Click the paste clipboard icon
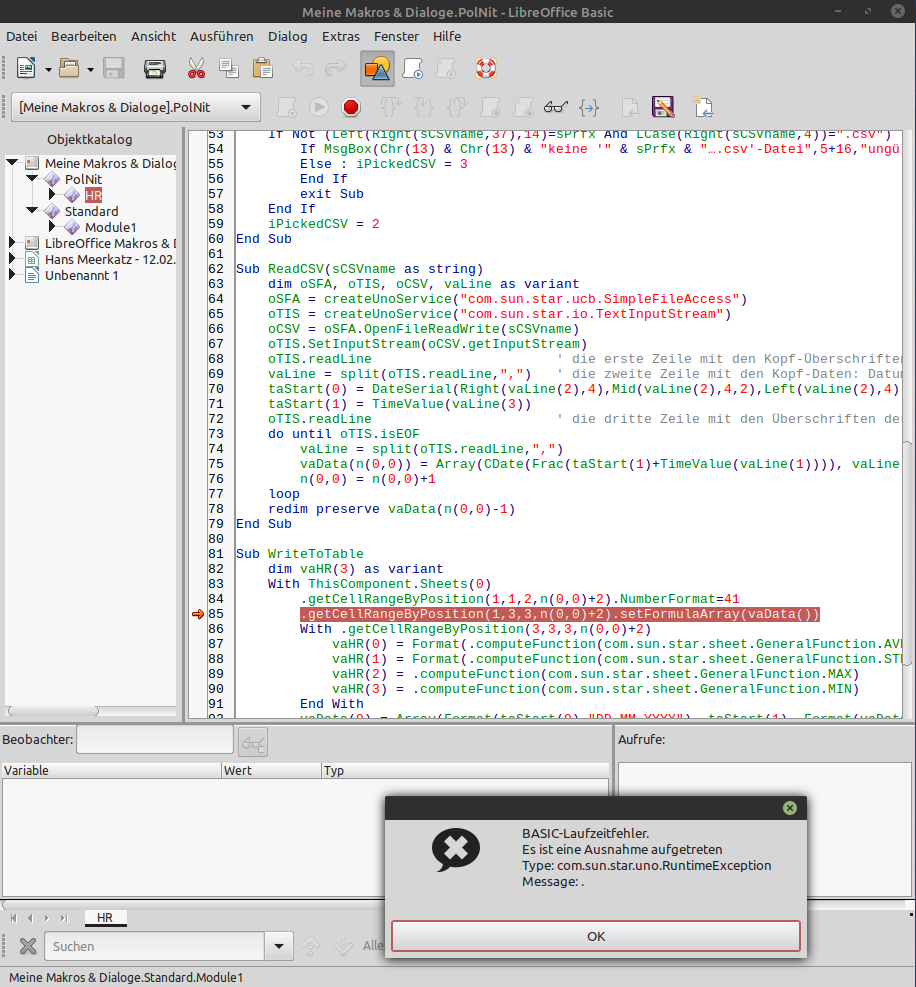 pyautogui.click(x=263, y=68)
